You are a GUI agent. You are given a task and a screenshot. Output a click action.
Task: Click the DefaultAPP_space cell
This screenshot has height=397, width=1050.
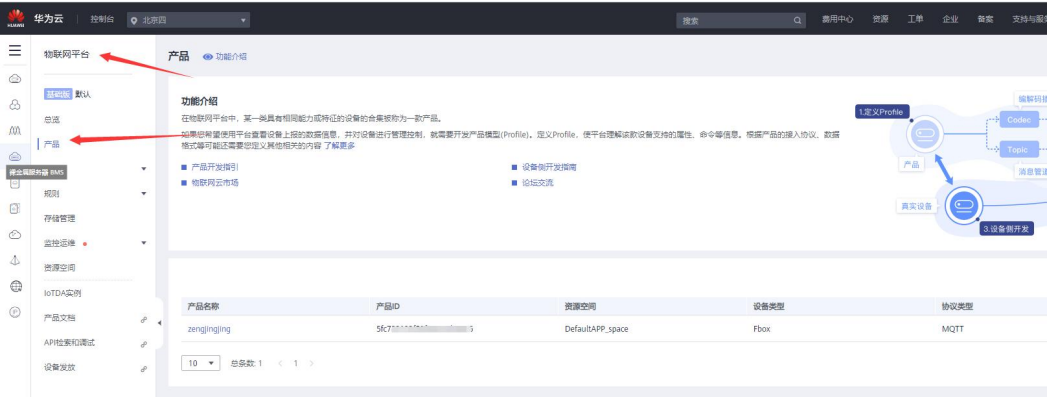point(597,329)
